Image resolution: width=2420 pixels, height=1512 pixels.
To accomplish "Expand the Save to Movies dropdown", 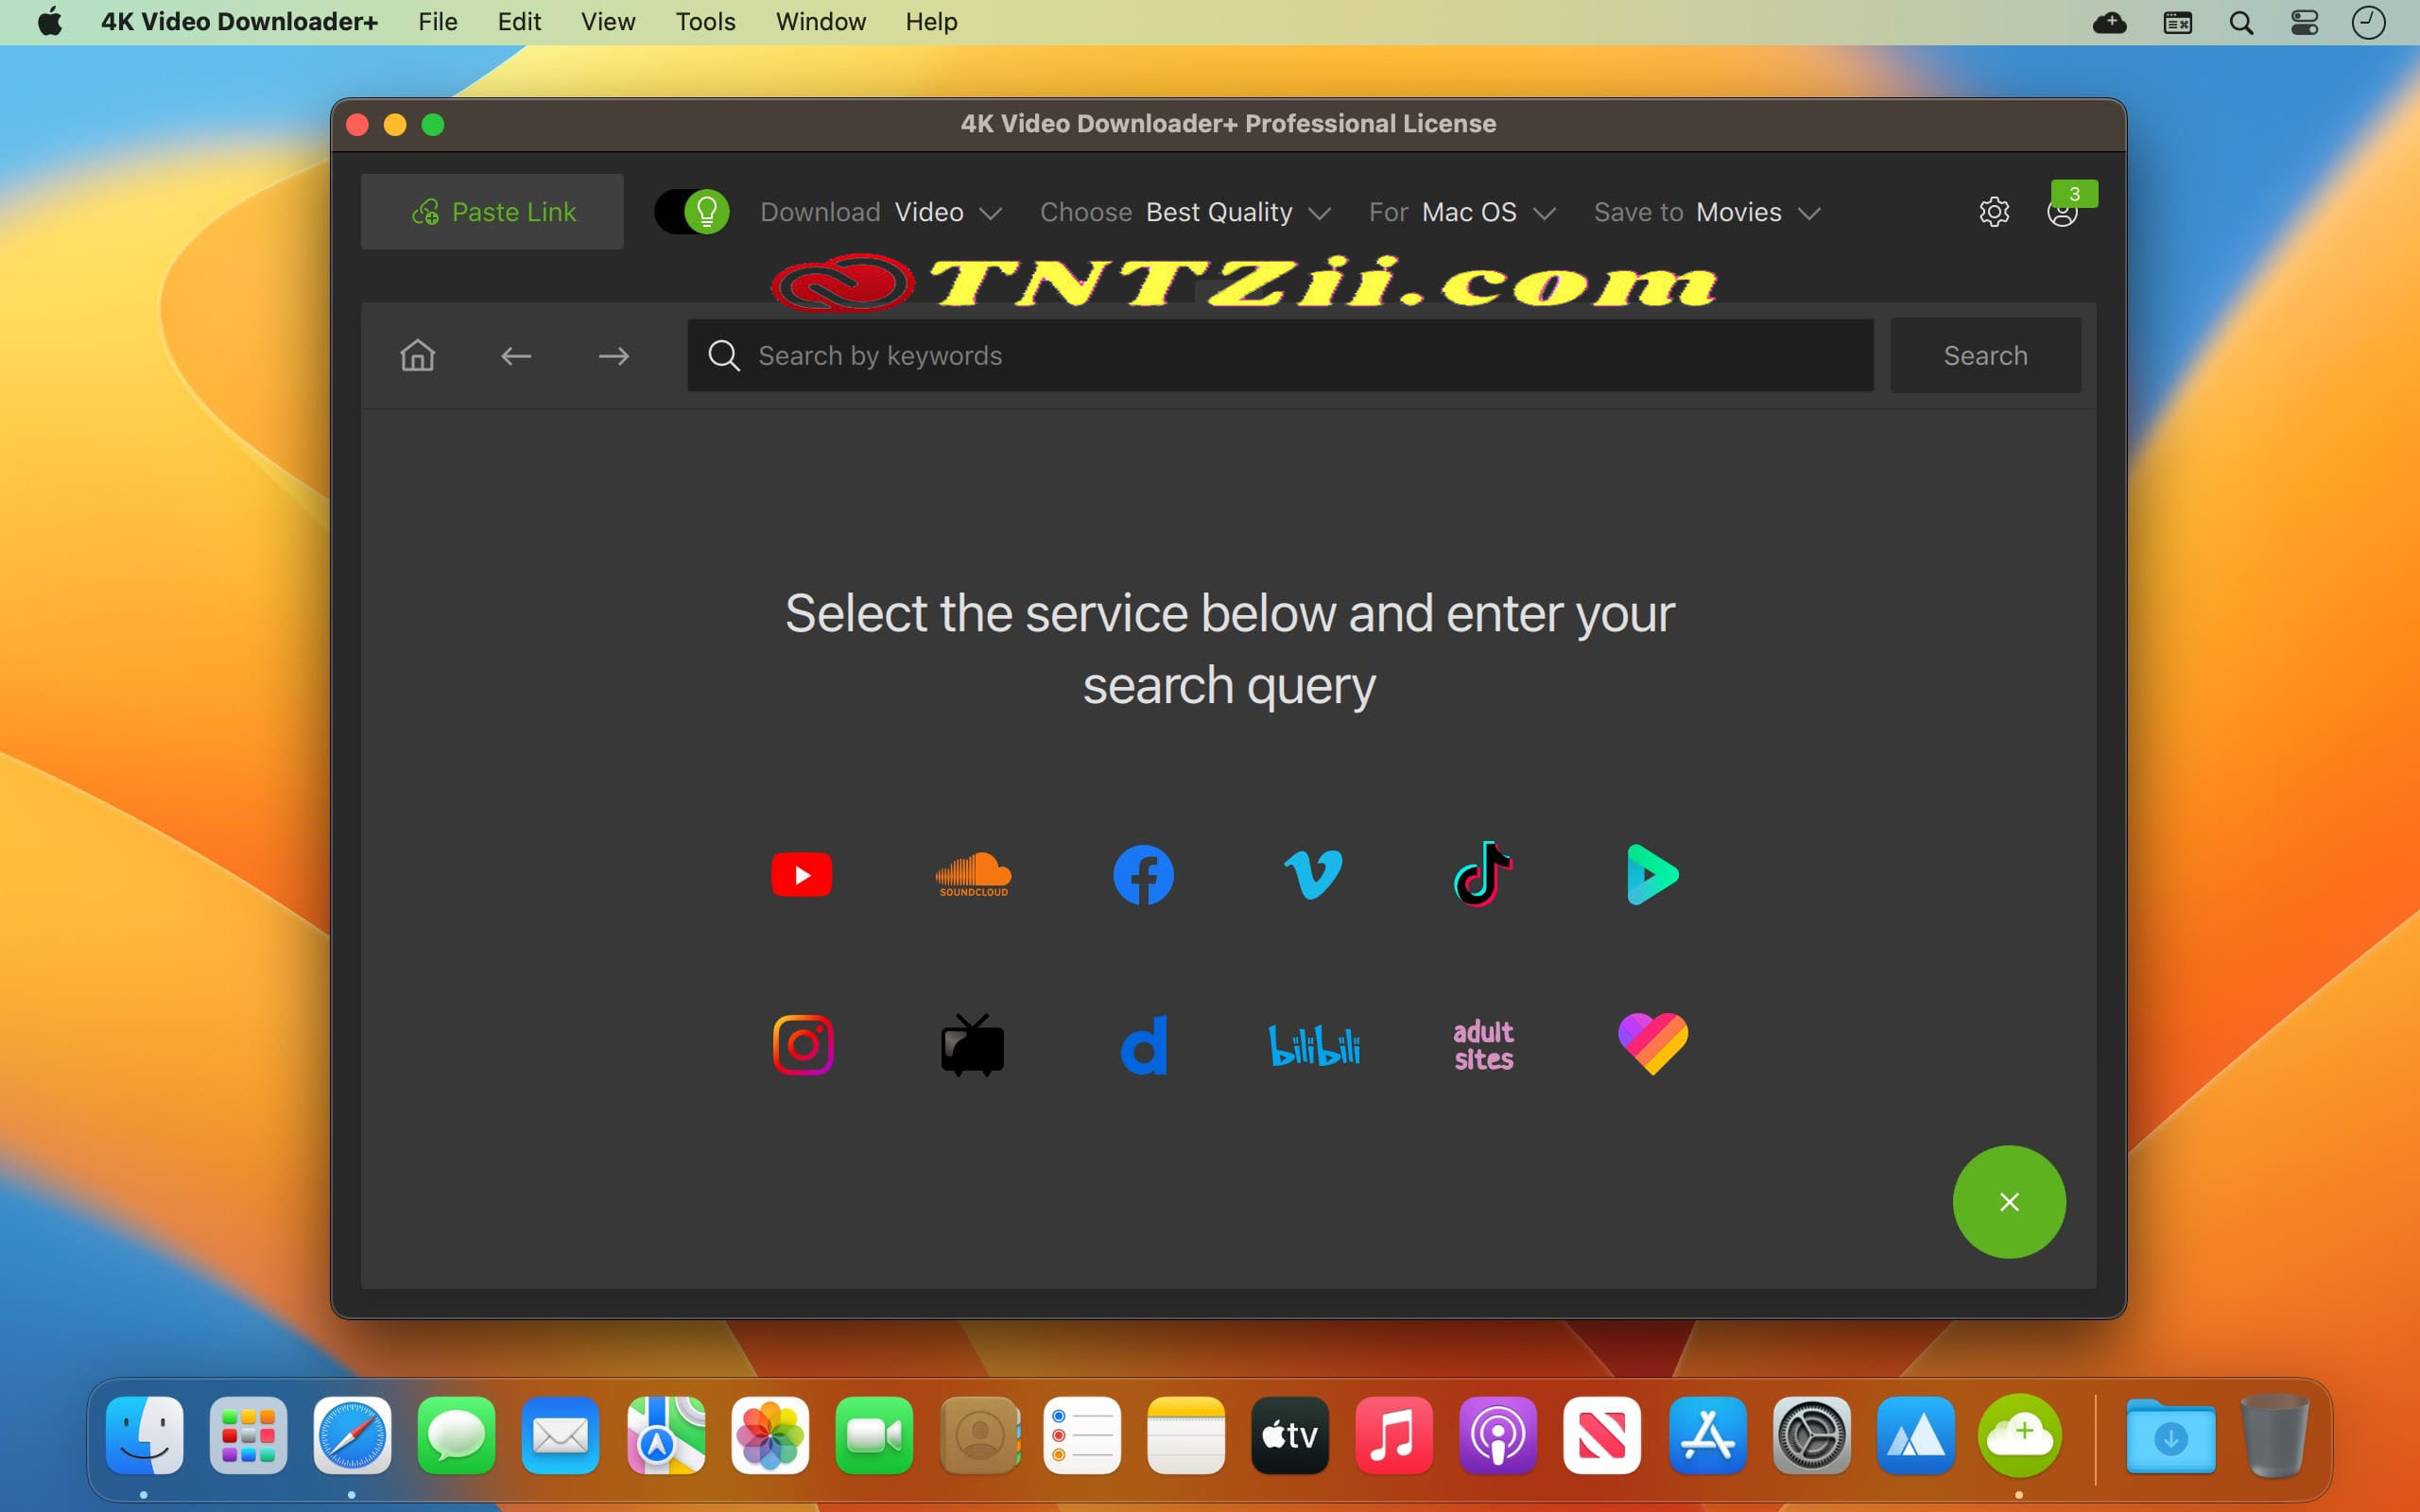I will 1810,213.
